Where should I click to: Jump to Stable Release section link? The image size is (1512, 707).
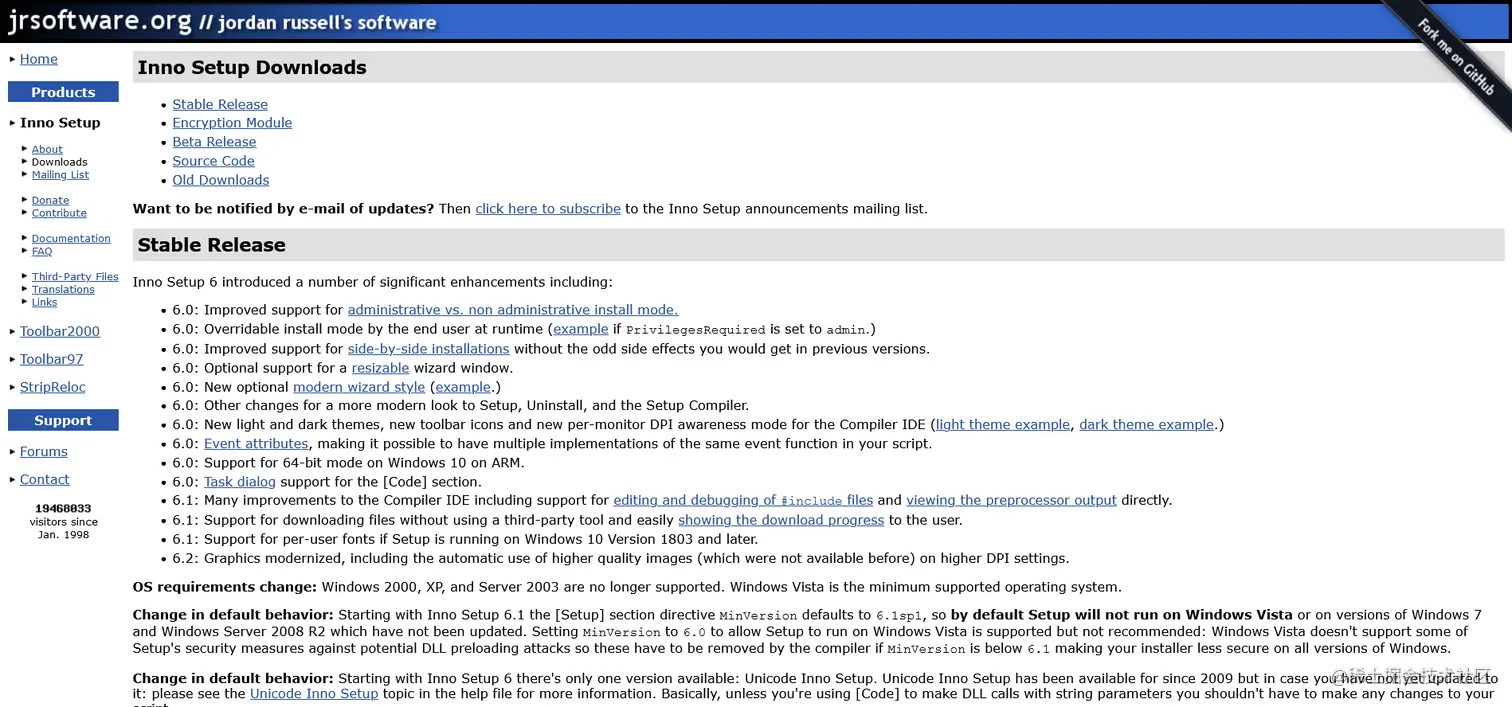220,104
